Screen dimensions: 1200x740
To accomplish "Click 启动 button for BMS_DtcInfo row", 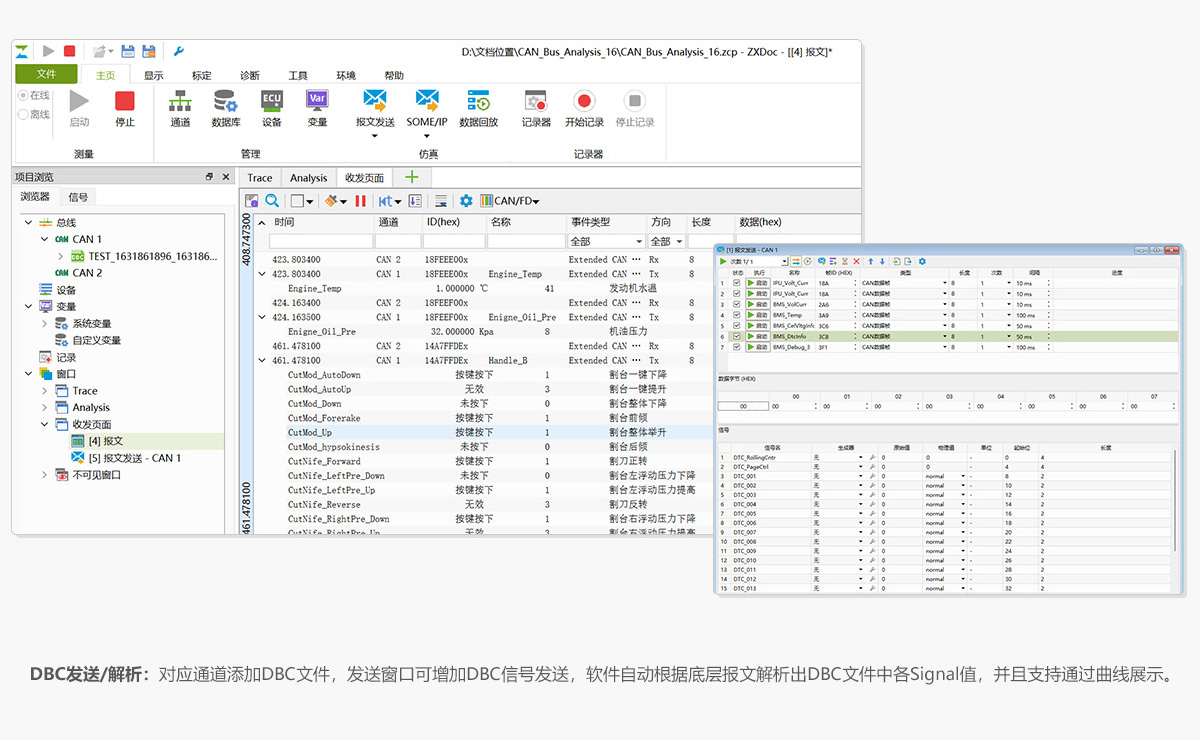I will tap(758, 337).
